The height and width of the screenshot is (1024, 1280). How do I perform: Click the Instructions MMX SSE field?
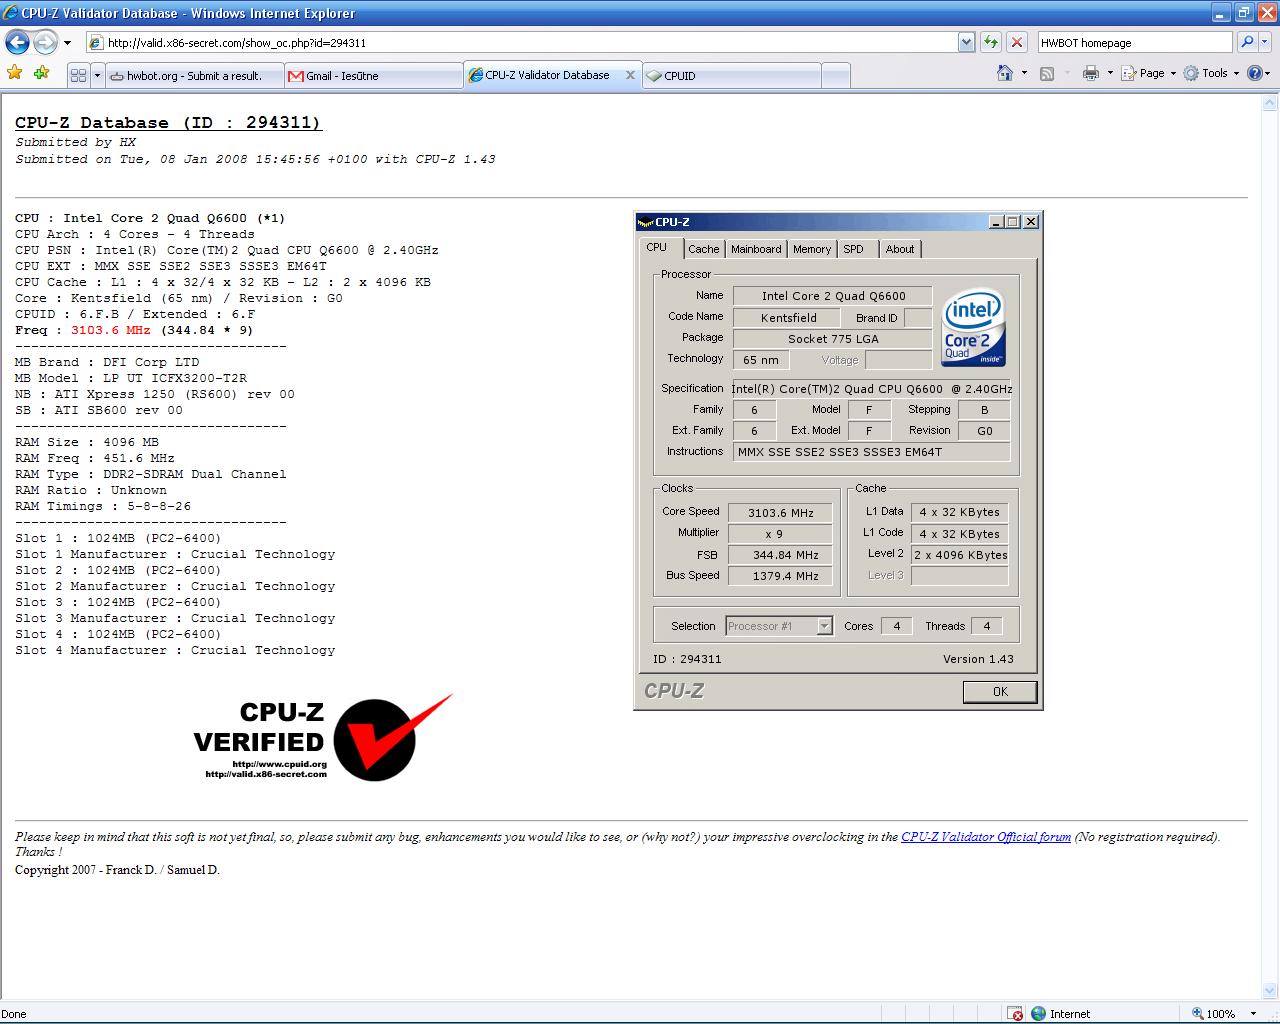(x=872, y=452)
